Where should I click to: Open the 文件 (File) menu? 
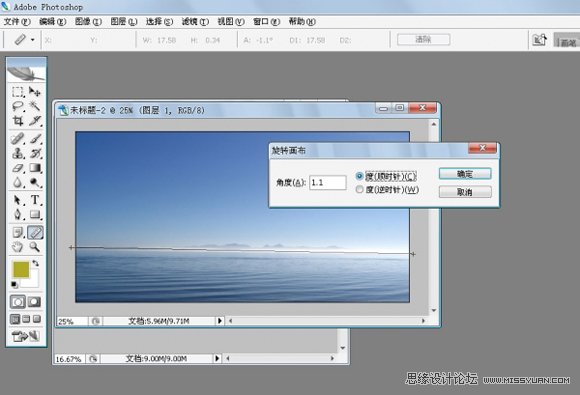17,21
